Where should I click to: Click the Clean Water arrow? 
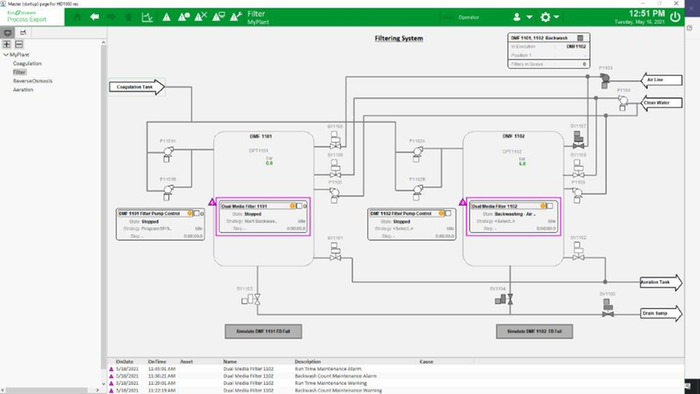tap(662, 103)
